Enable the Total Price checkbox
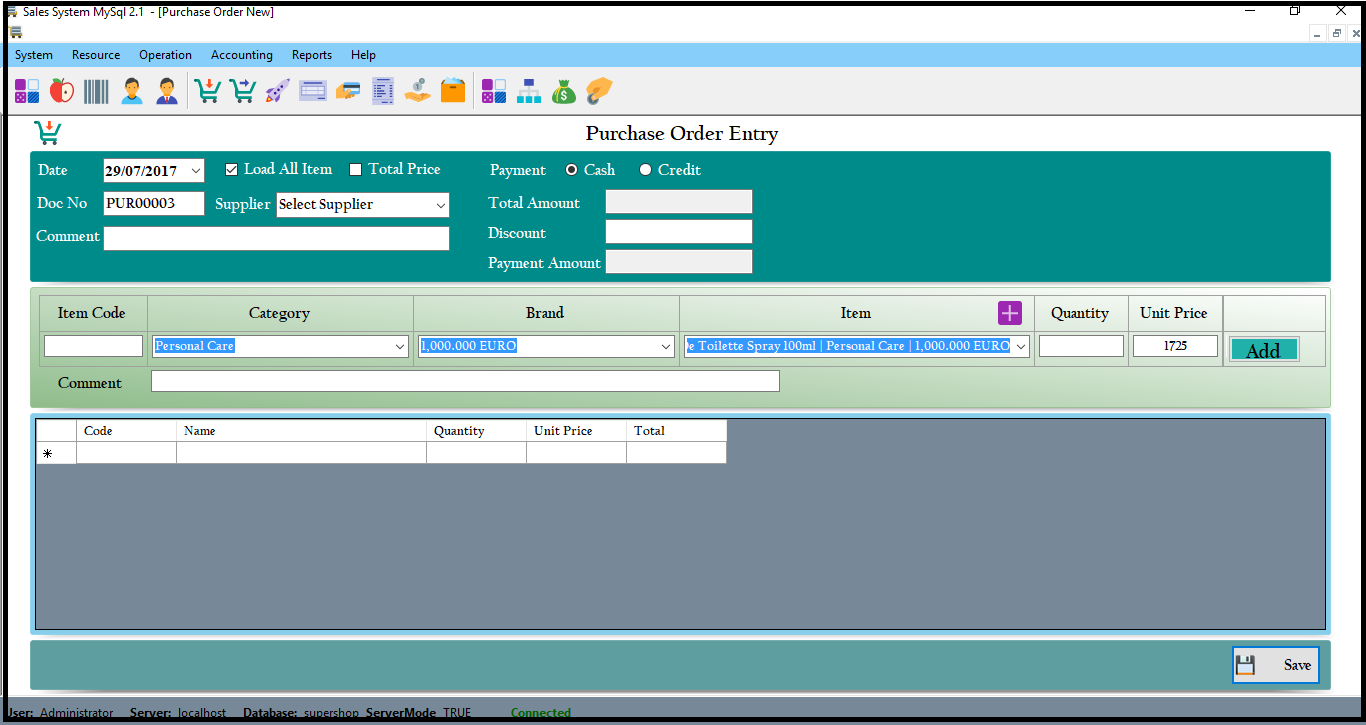The height and width of the screenshot is (725, 1366). [356, 170]
